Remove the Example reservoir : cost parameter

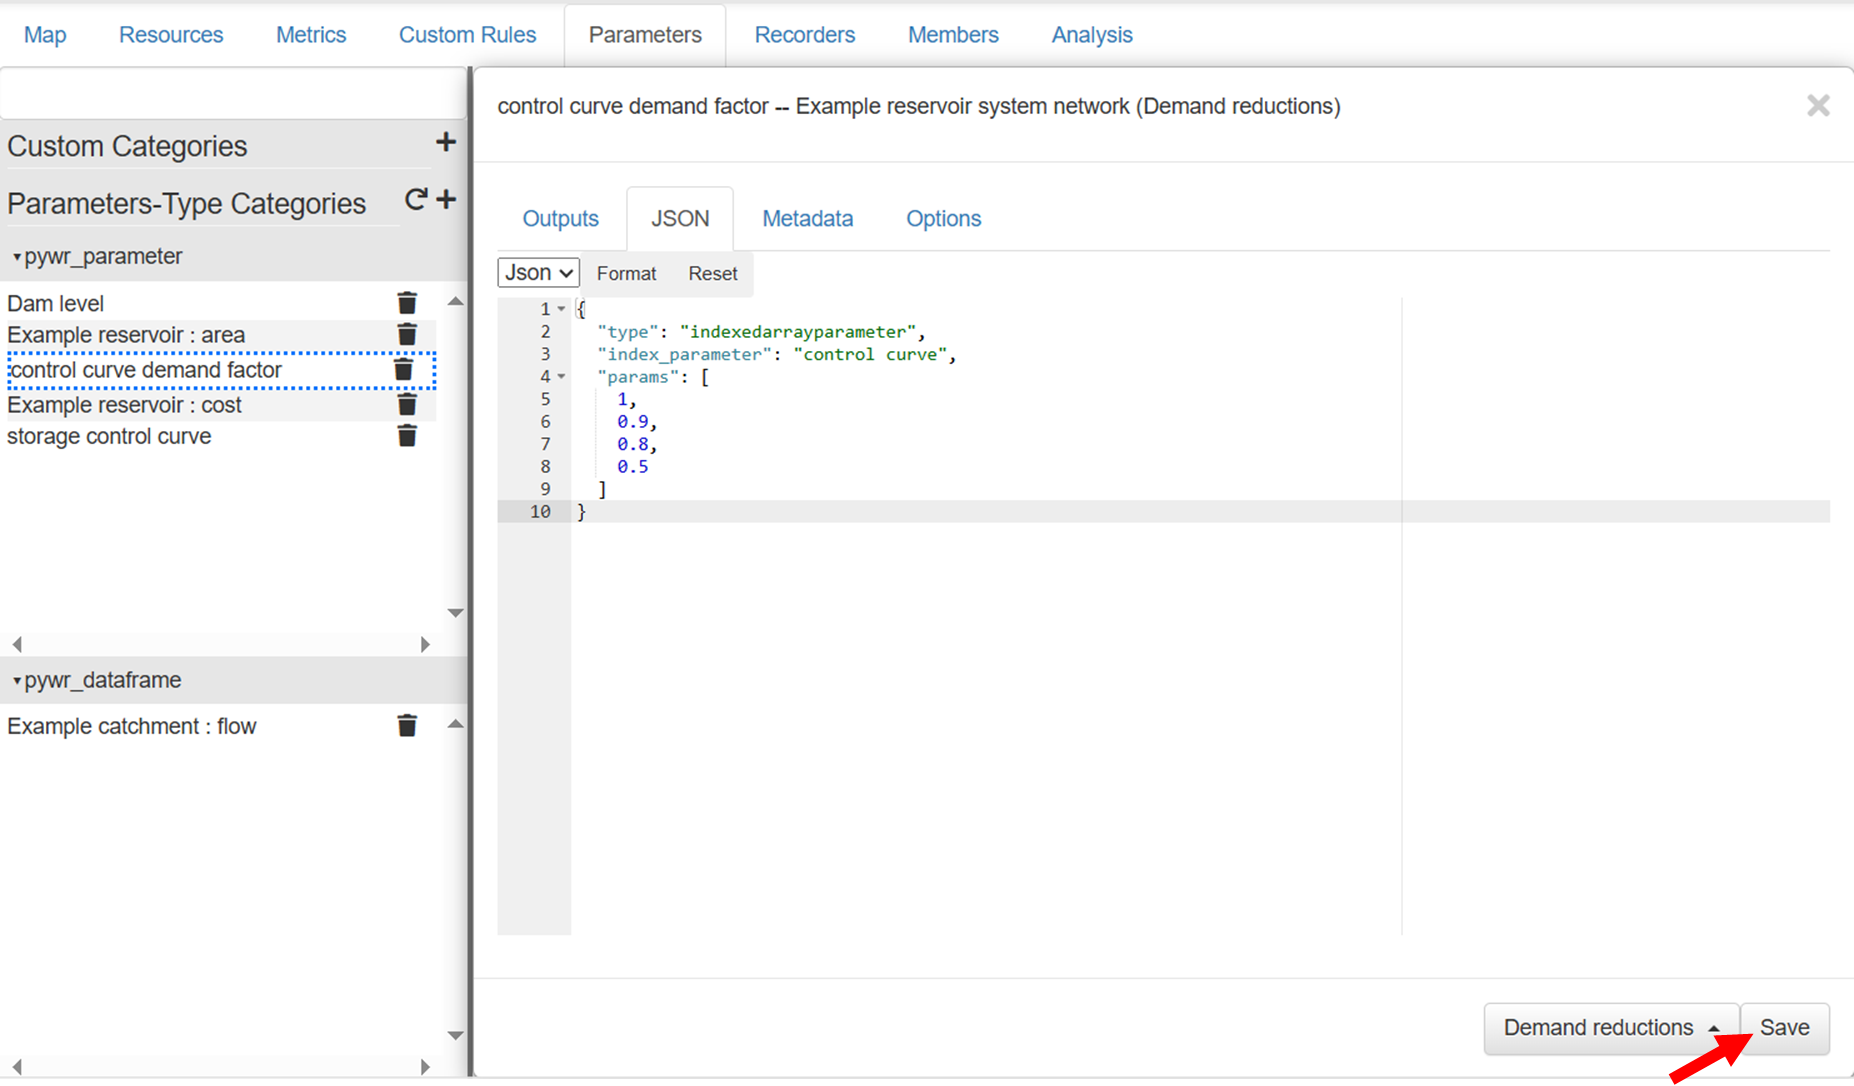(407, 405)
